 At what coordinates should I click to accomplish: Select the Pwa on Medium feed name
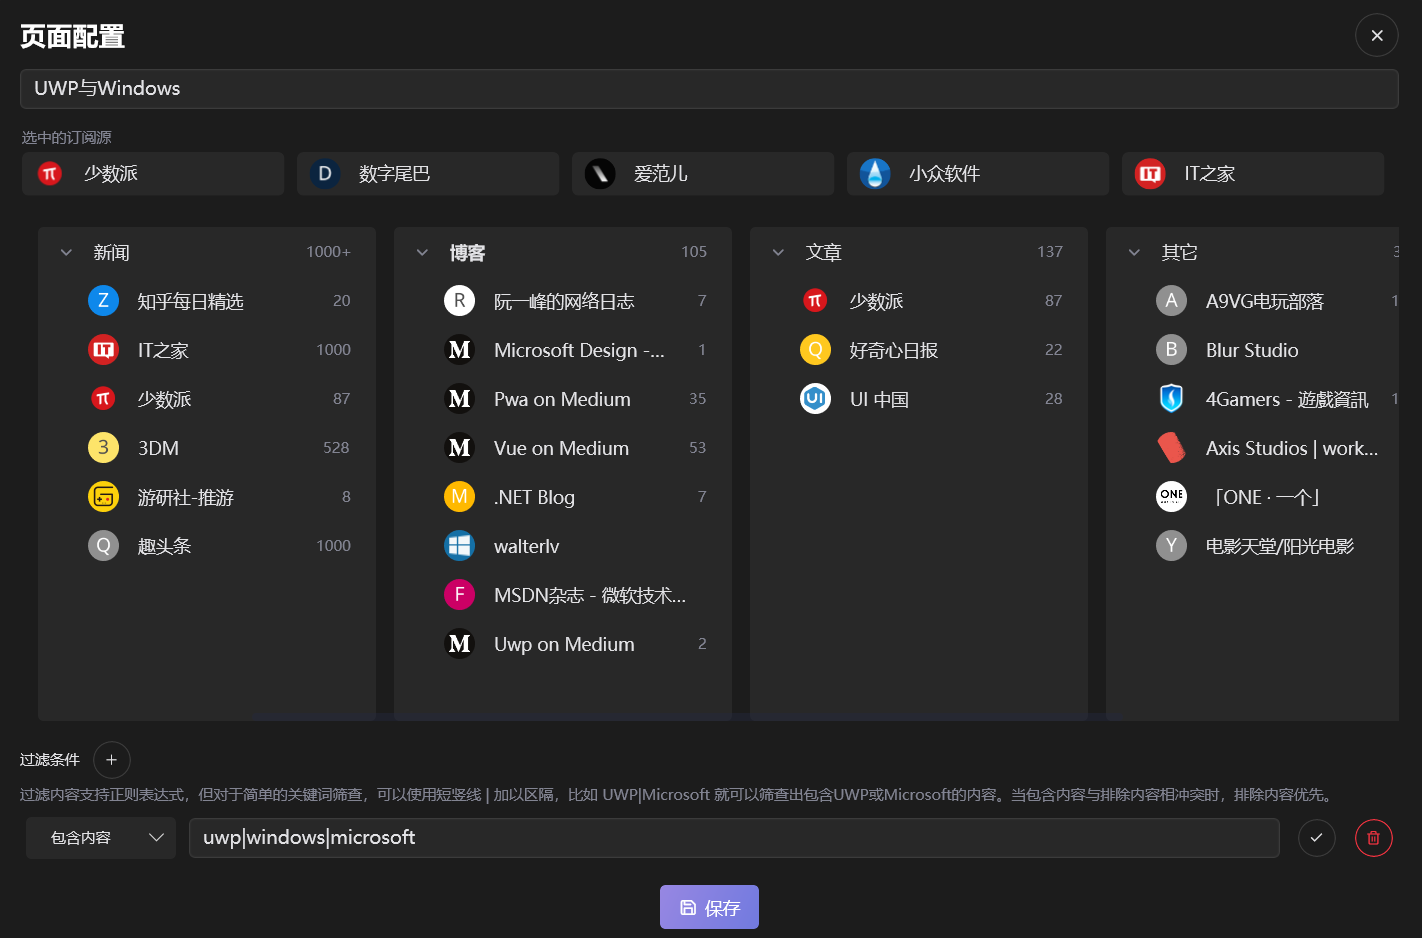pos(562,399)
